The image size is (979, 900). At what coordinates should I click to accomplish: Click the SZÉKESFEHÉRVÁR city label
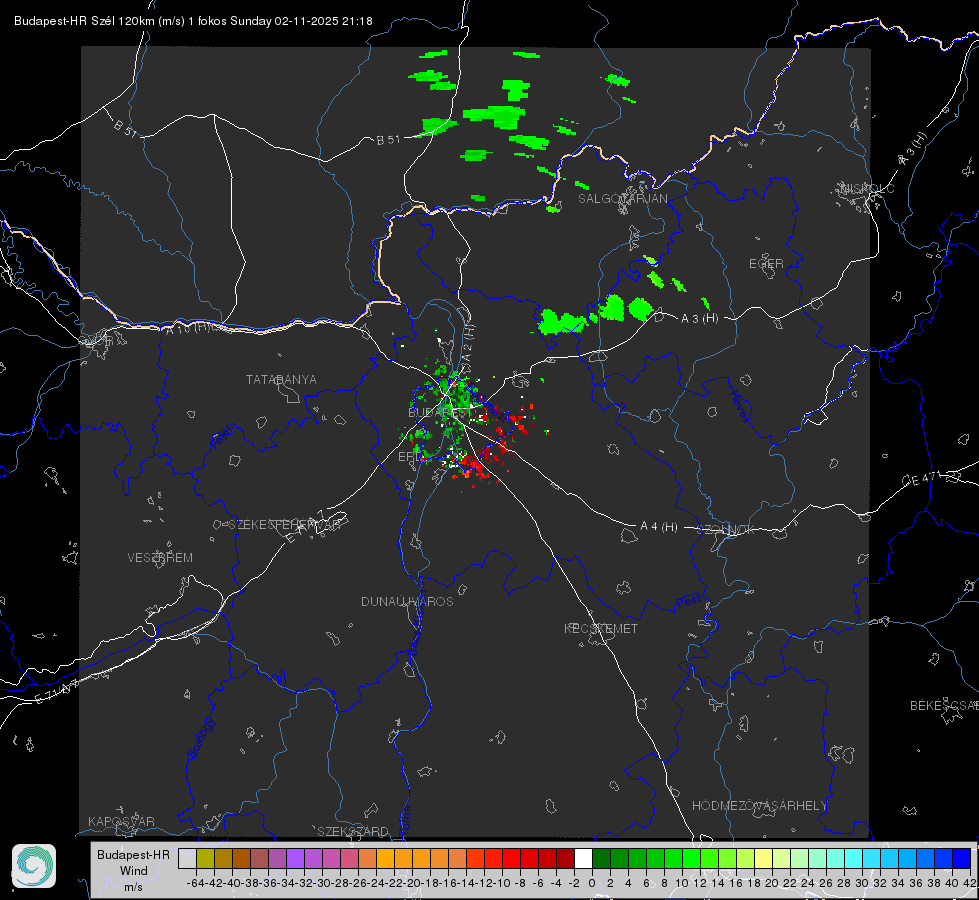point(285,525)
